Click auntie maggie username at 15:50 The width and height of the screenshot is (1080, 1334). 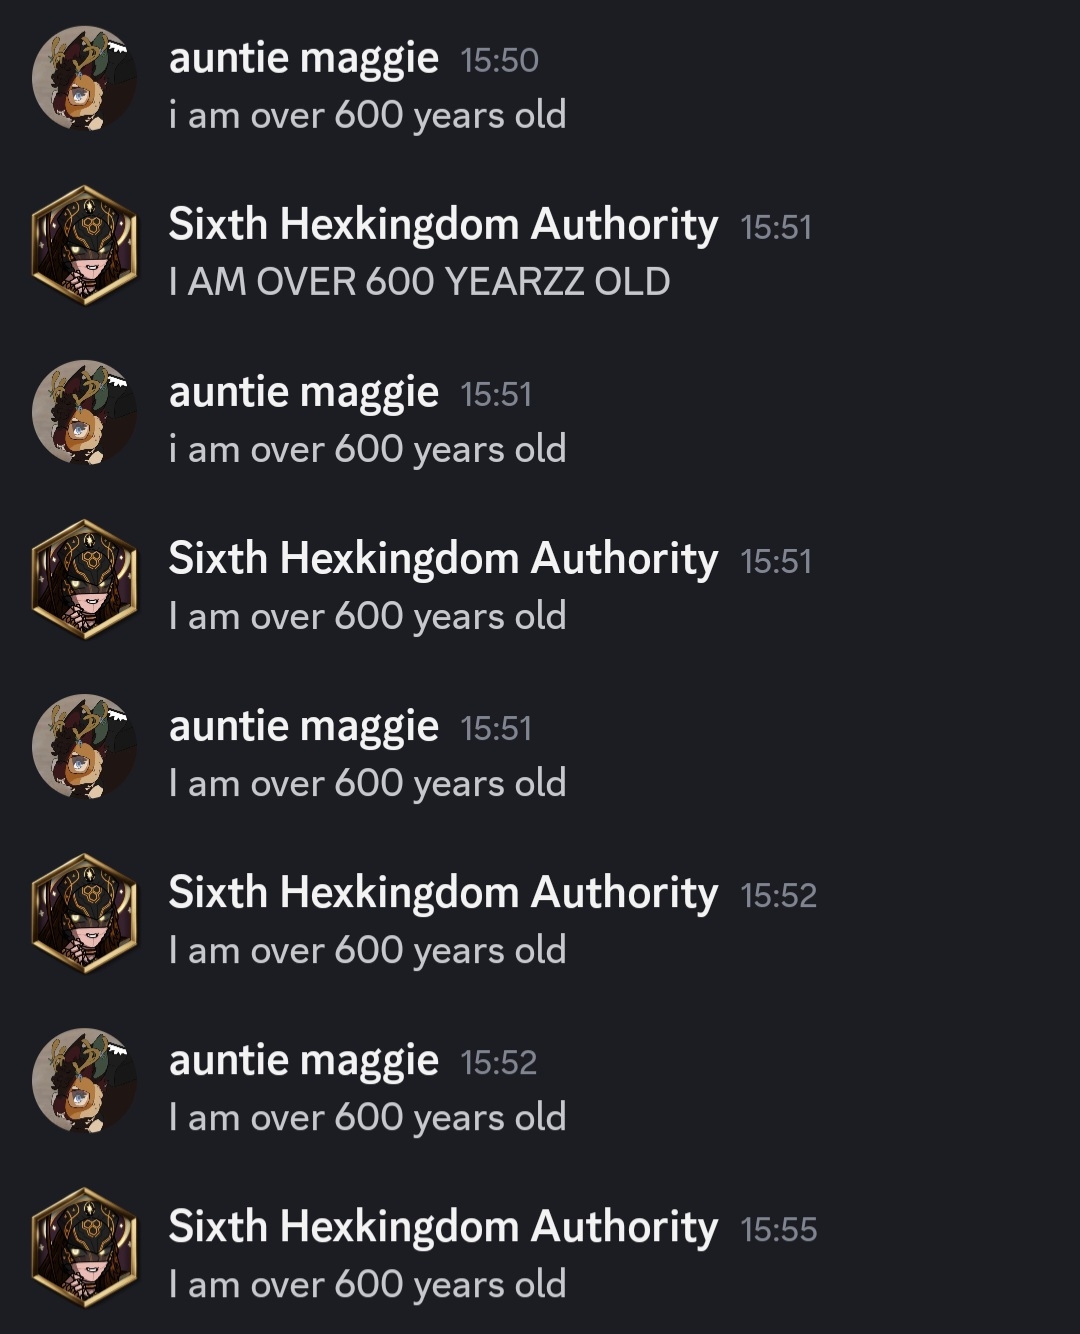[x=303, y=58]
